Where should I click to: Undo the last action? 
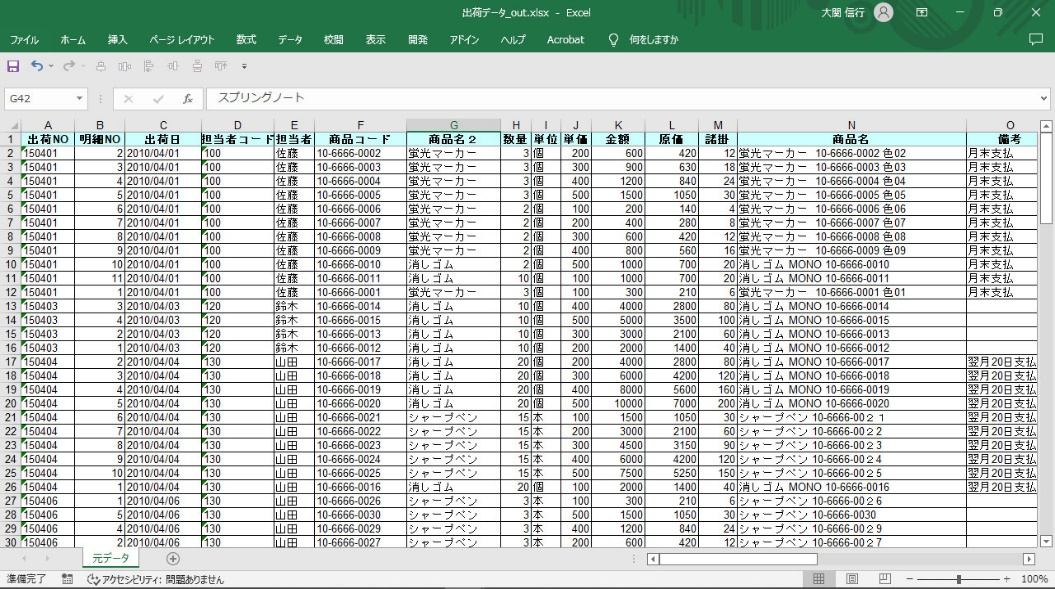(x=37, y=65)
